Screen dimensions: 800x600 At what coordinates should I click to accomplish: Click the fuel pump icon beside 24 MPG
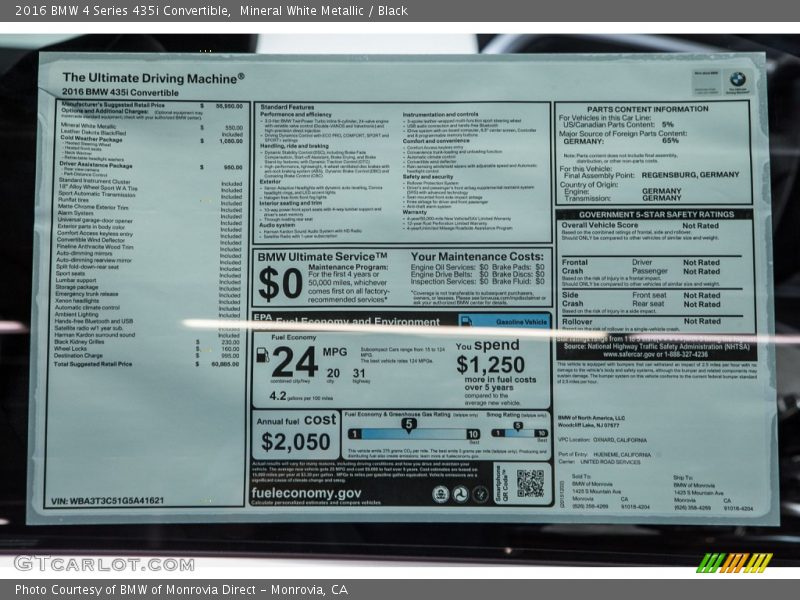click(262, 355)
